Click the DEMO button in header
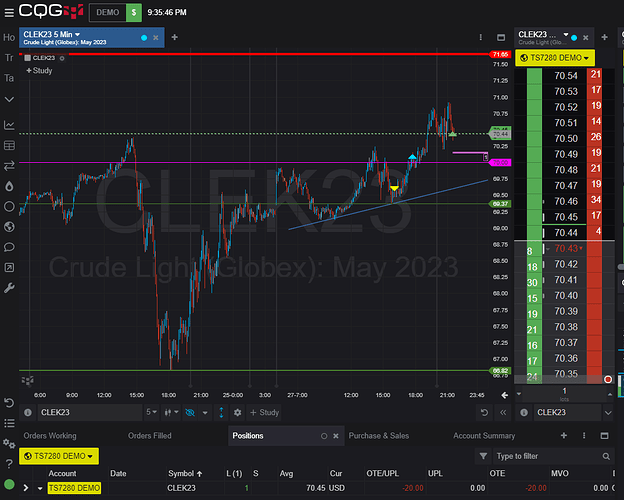This screenshot has height=500, width=624. coord(107,13)
